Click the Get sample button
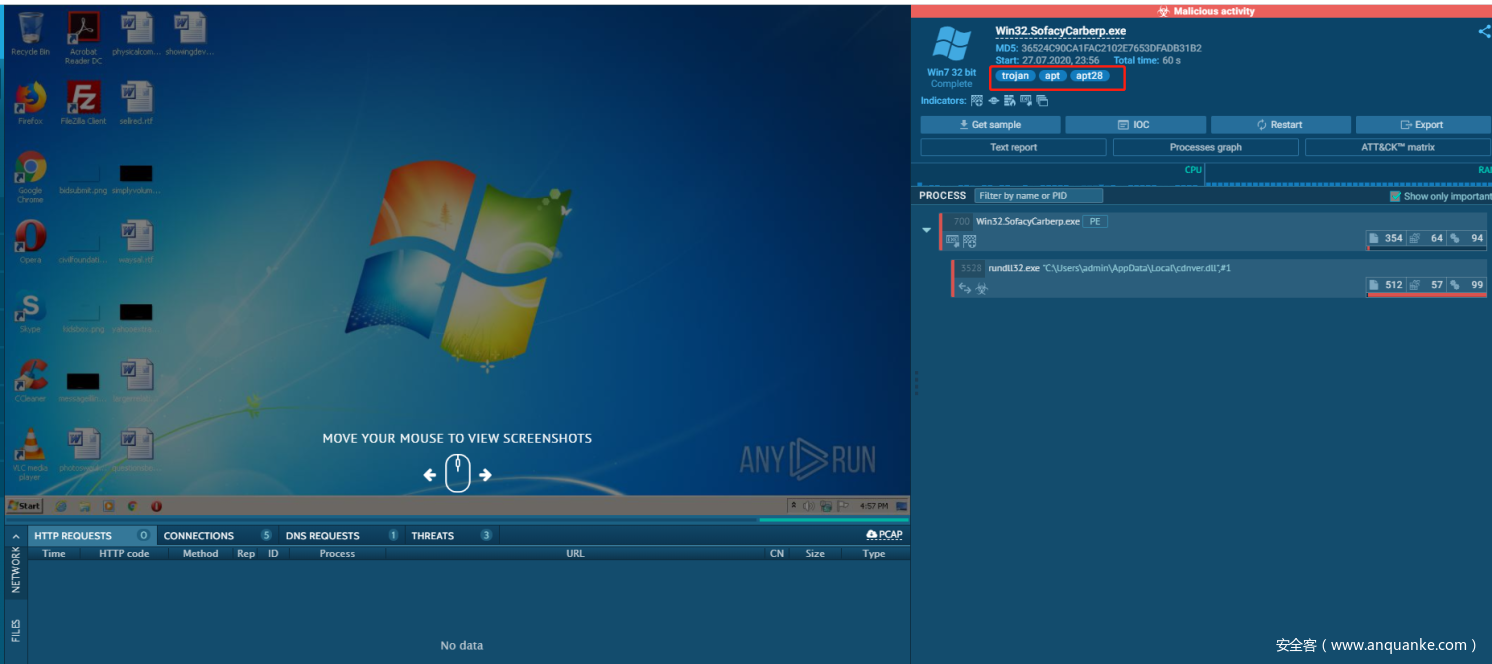This screenshot has width=1492, height=664. click(x=990, y=125)
